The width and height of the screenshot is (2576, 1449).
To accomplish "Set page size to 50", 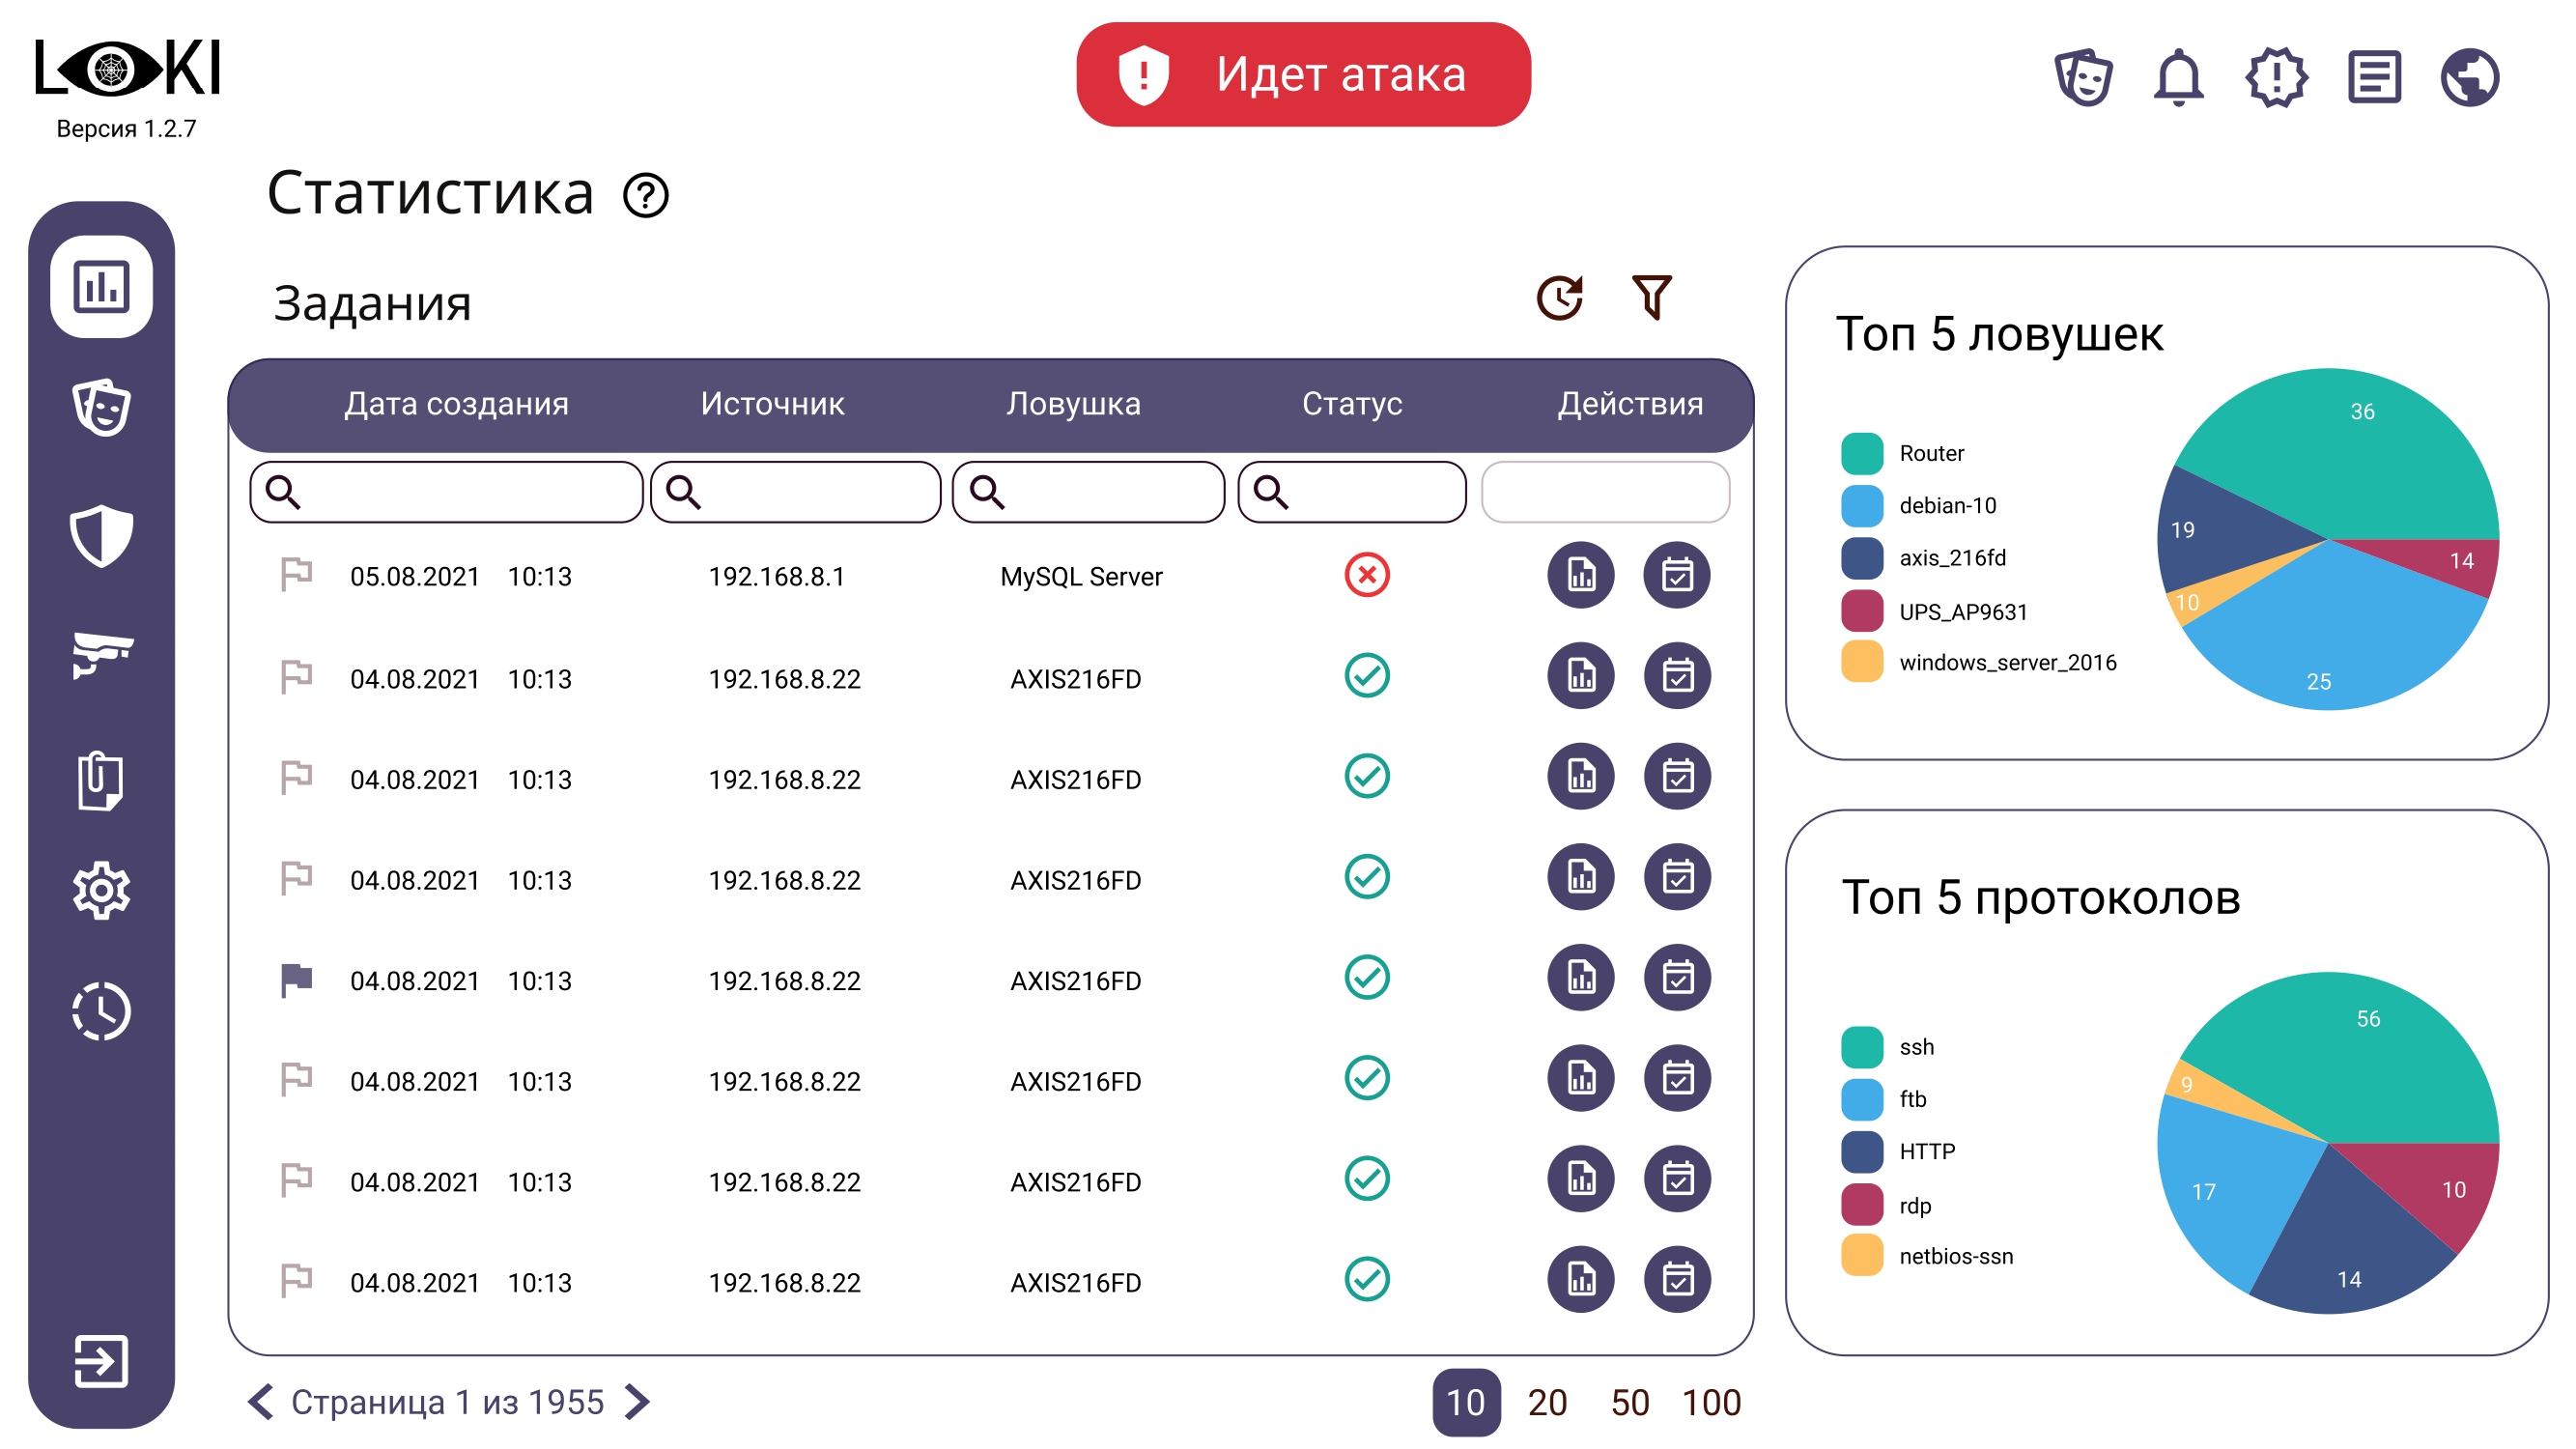I will (1629, 1402).
